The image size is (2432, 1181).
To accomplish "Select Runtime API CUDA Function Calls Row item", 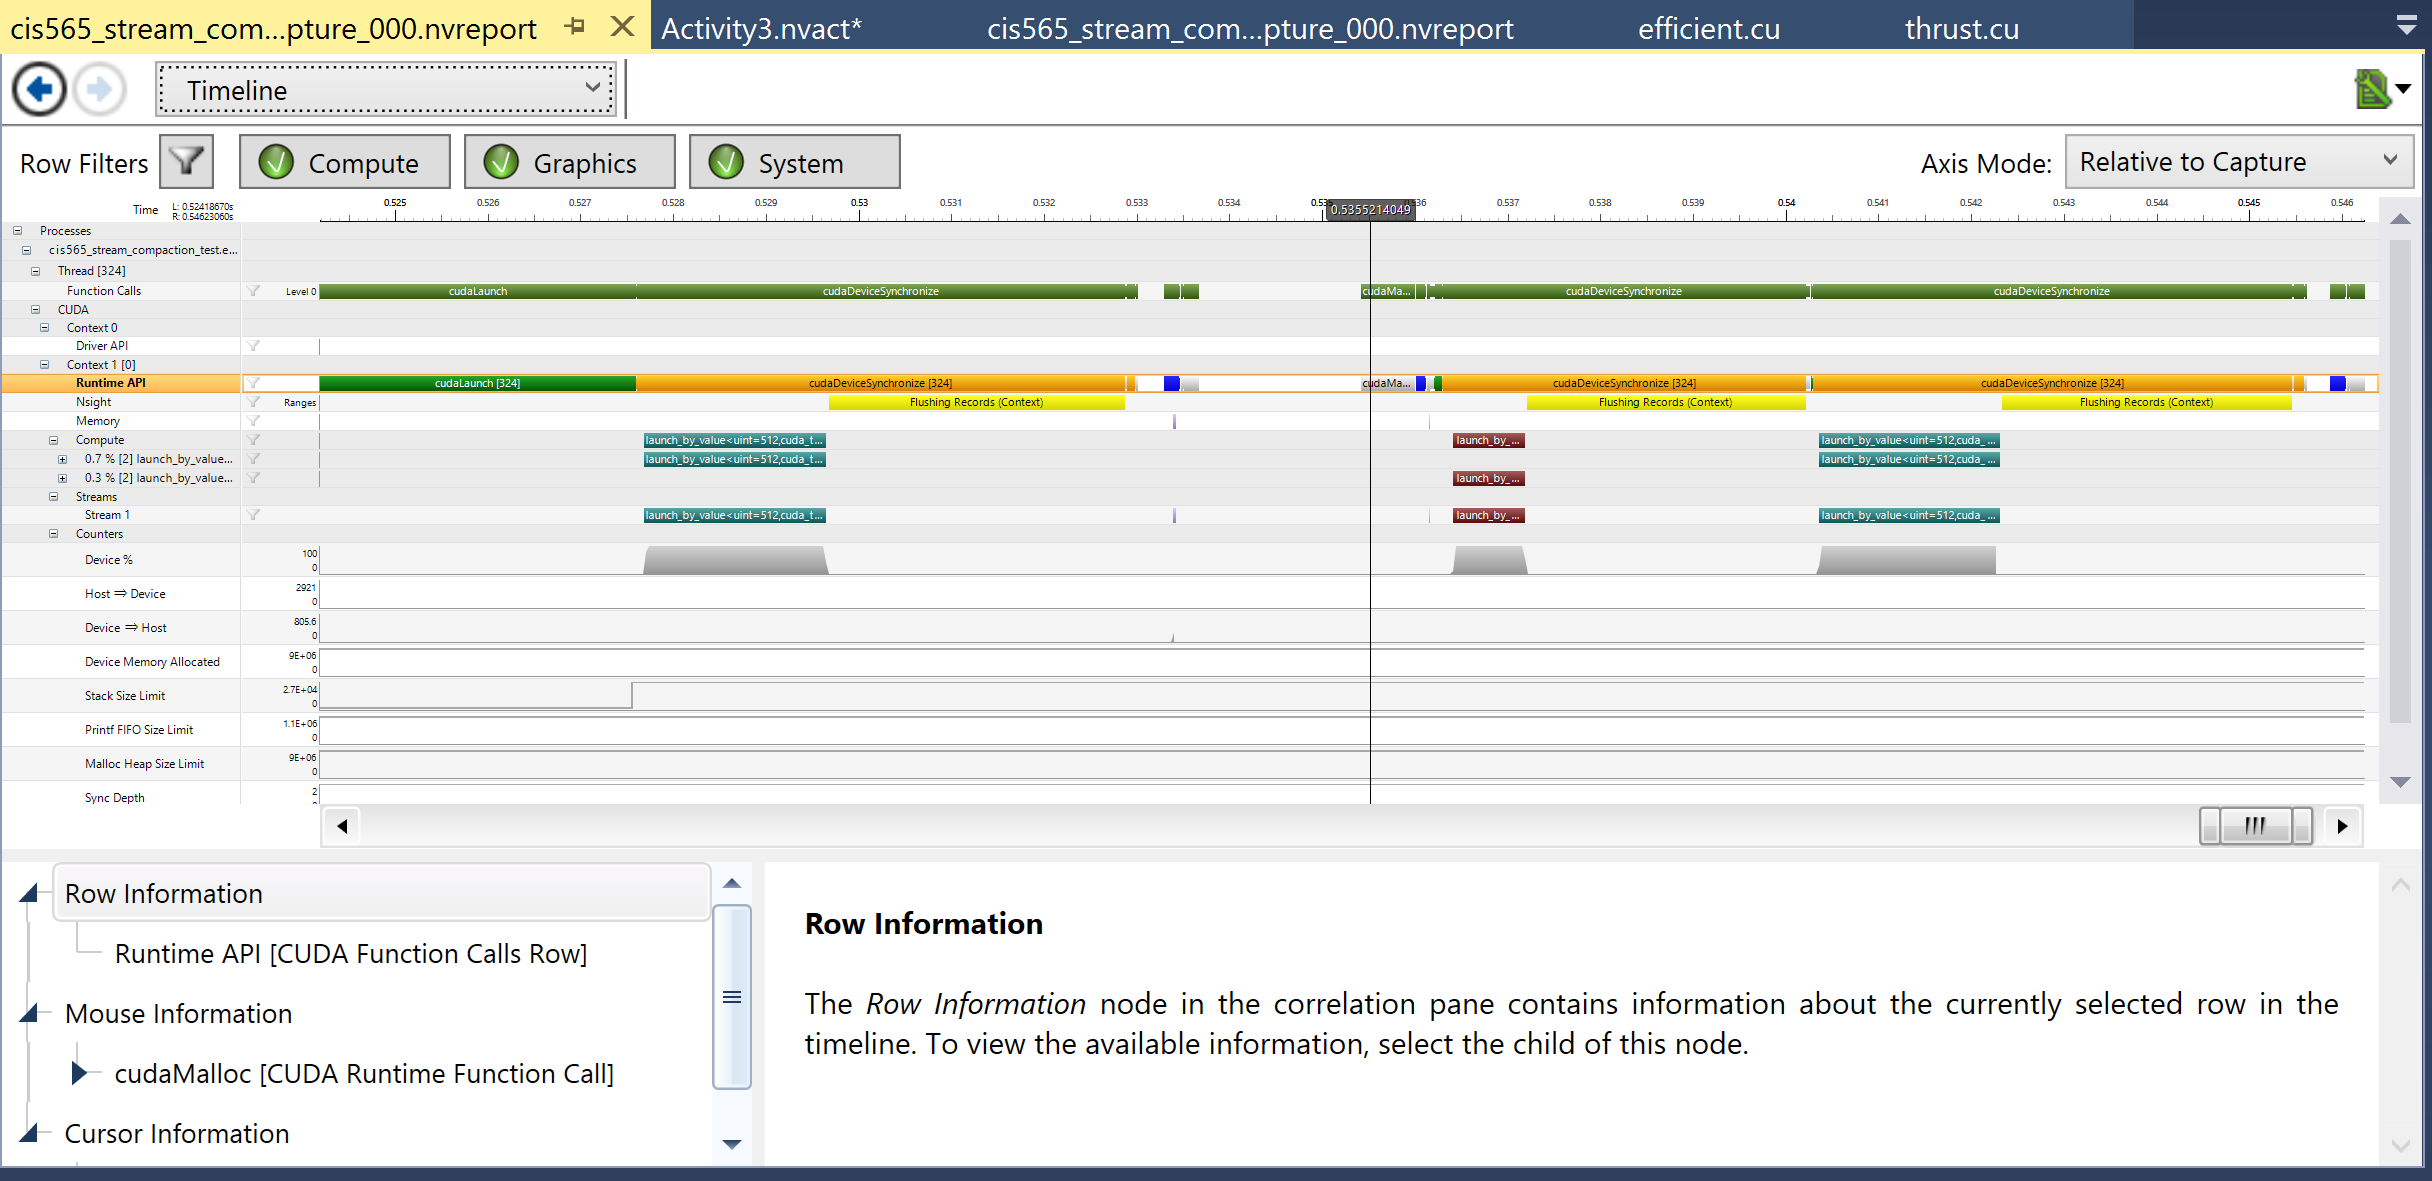I will 350,953.
